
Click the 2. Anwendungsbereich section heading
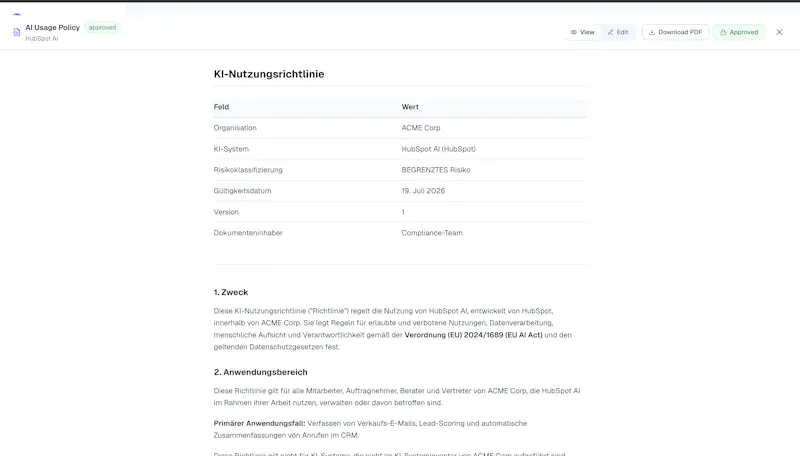tap(261, 372)
